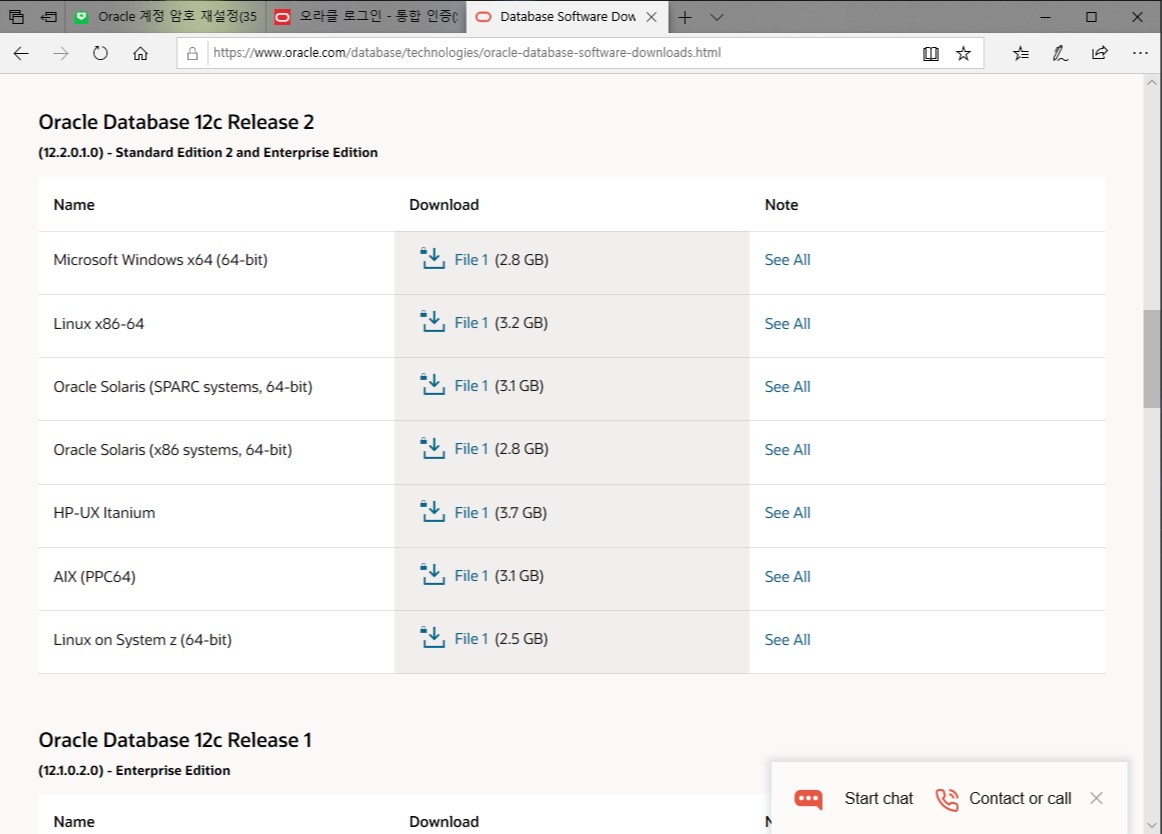
Task: Download File 1 for AIX (PPC64)
Action: [471, 575]
